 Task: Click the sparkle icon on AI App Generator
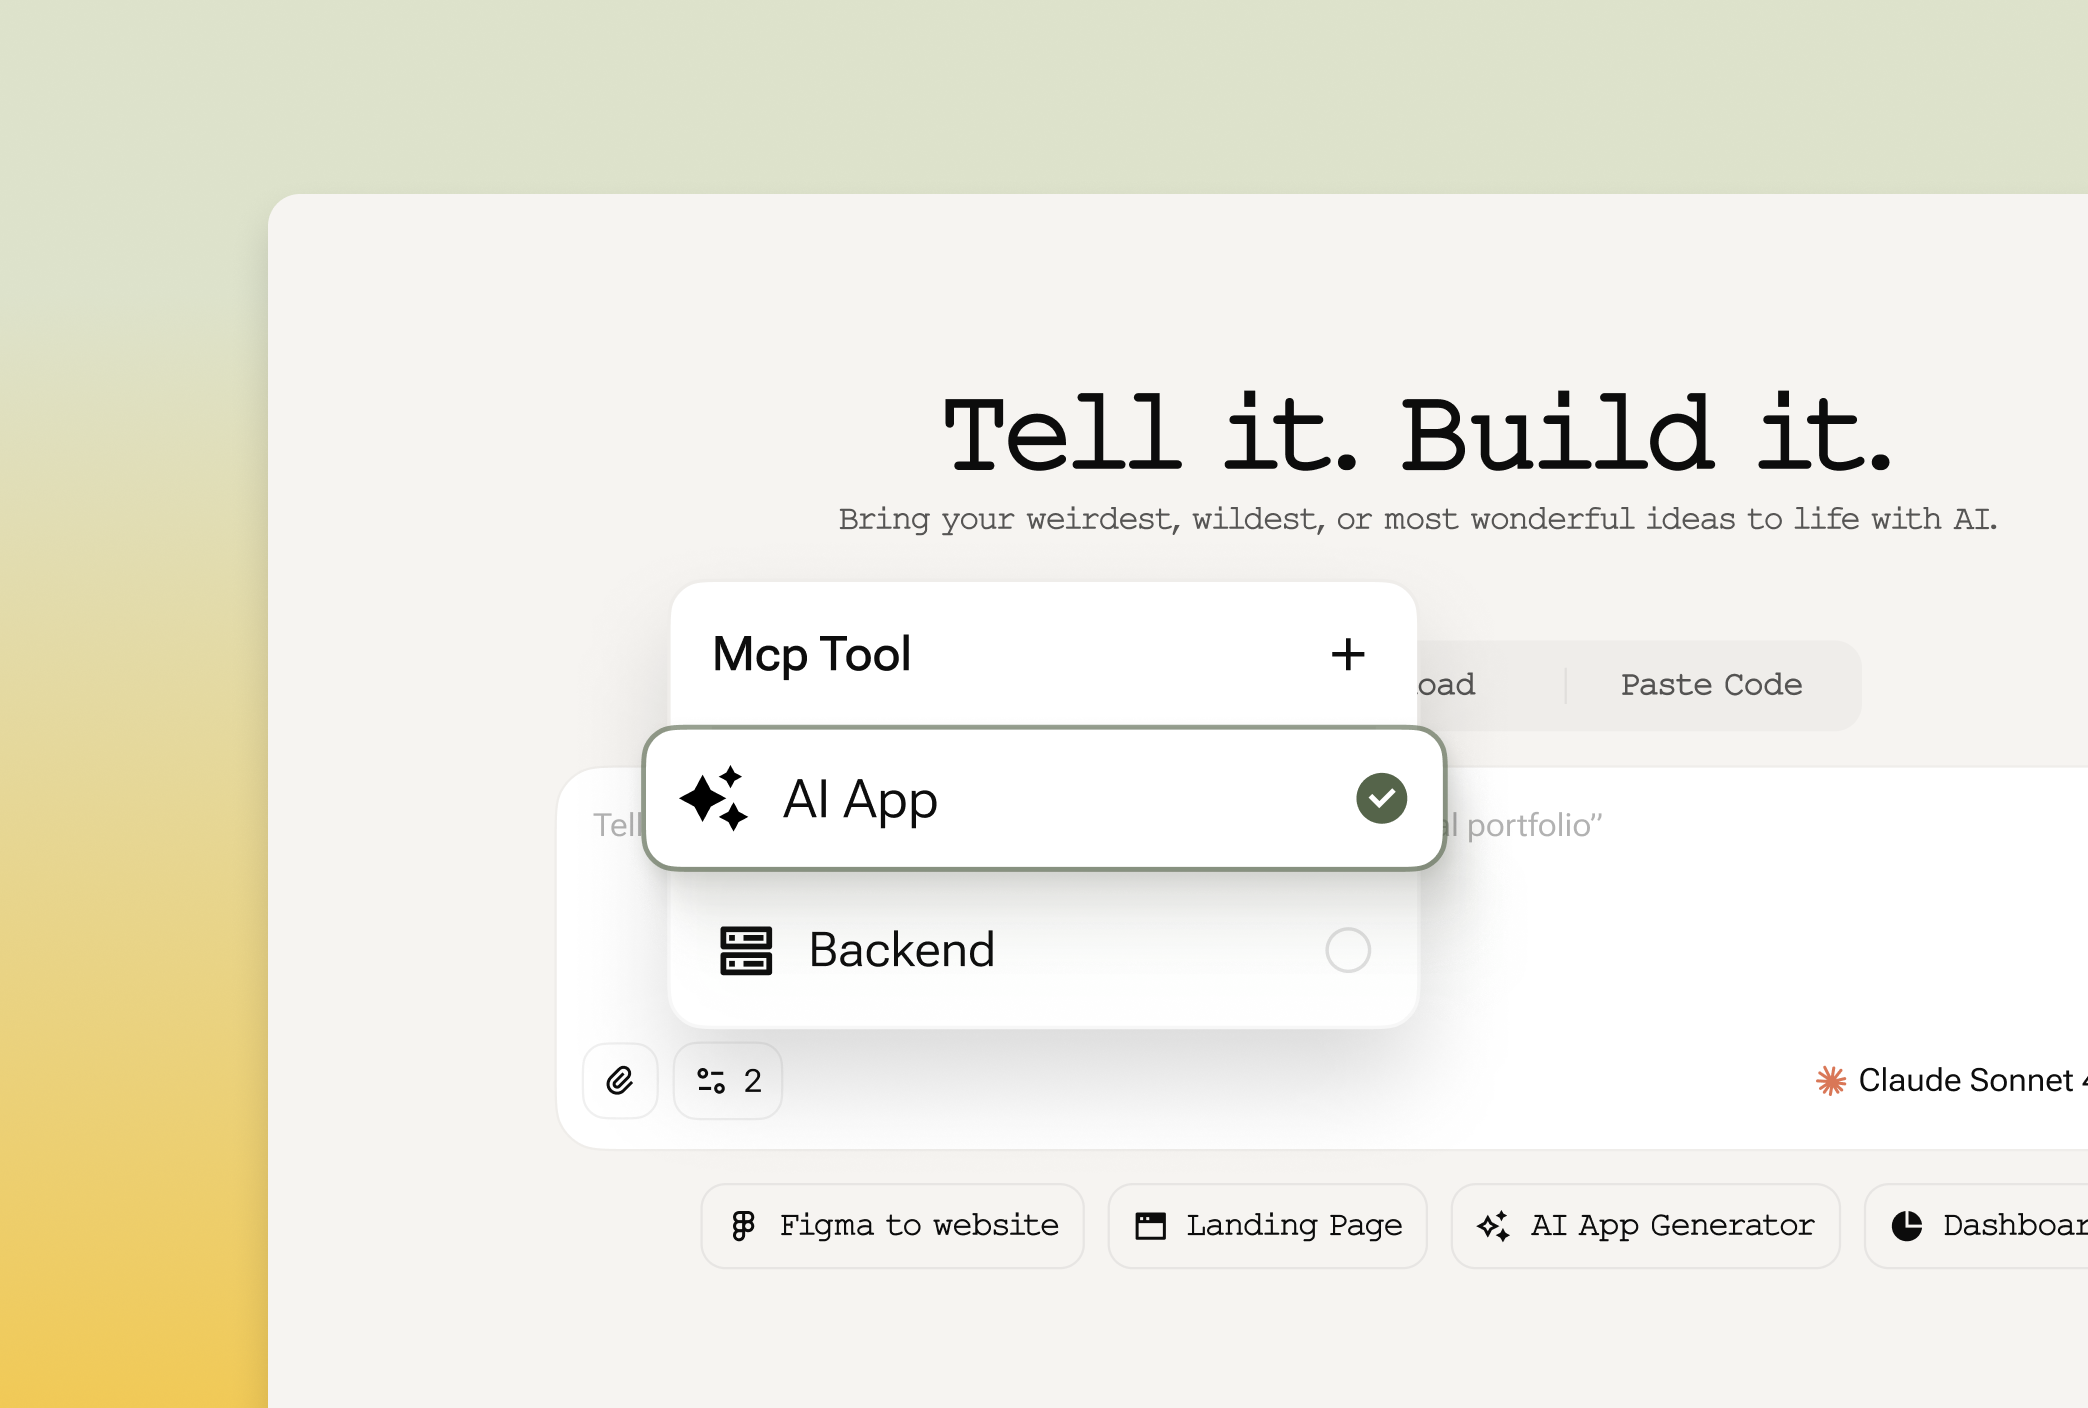(1493, 1225)
